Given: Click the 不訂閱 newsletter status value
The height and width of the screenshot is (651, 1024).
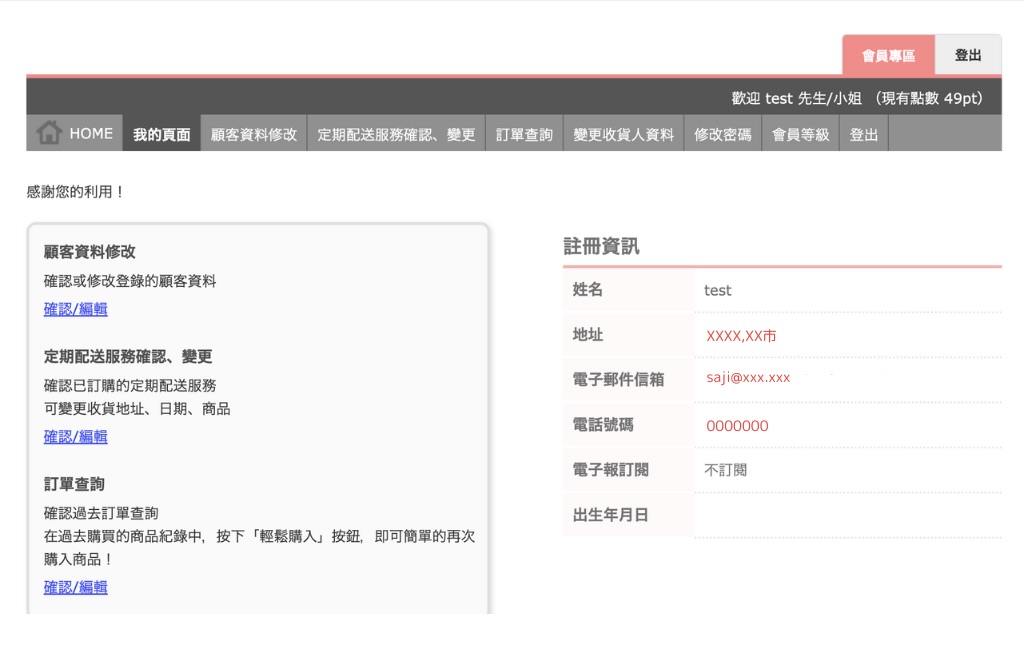Looking at the screenshot, I should 725,470.
